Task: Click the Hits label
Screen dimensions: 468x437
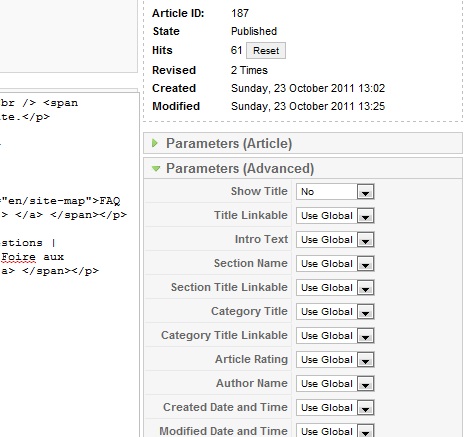Action: click(x=162, y=50)
